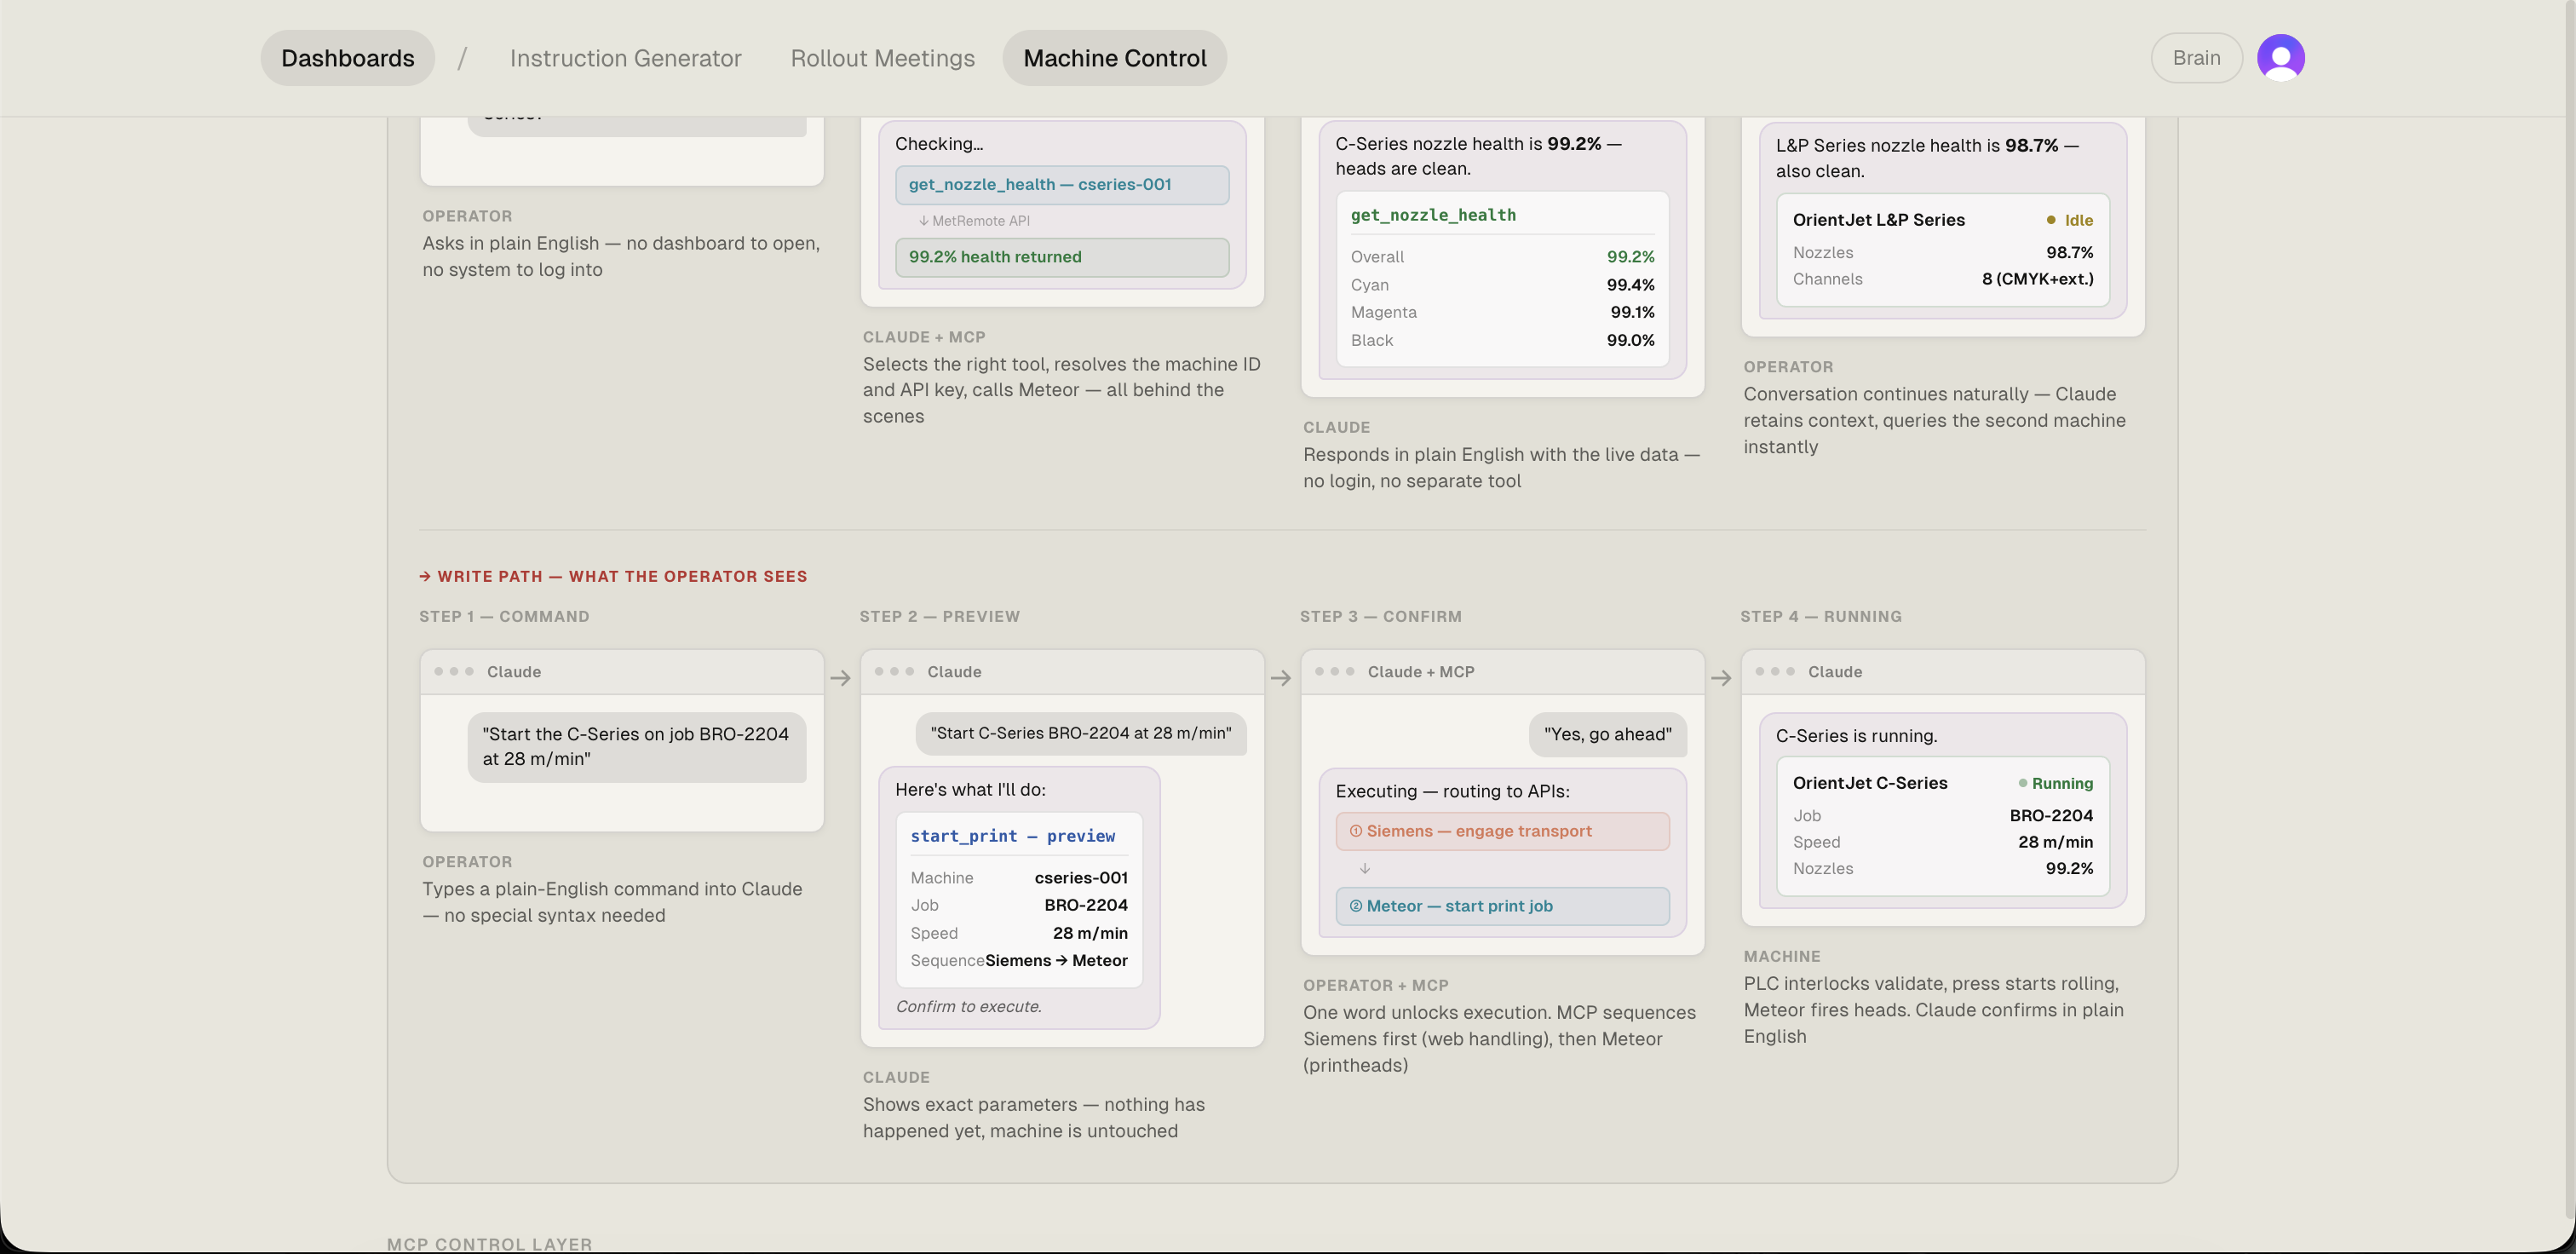Click the circled 2 icon on Meteor start print job

[1356, 906]
